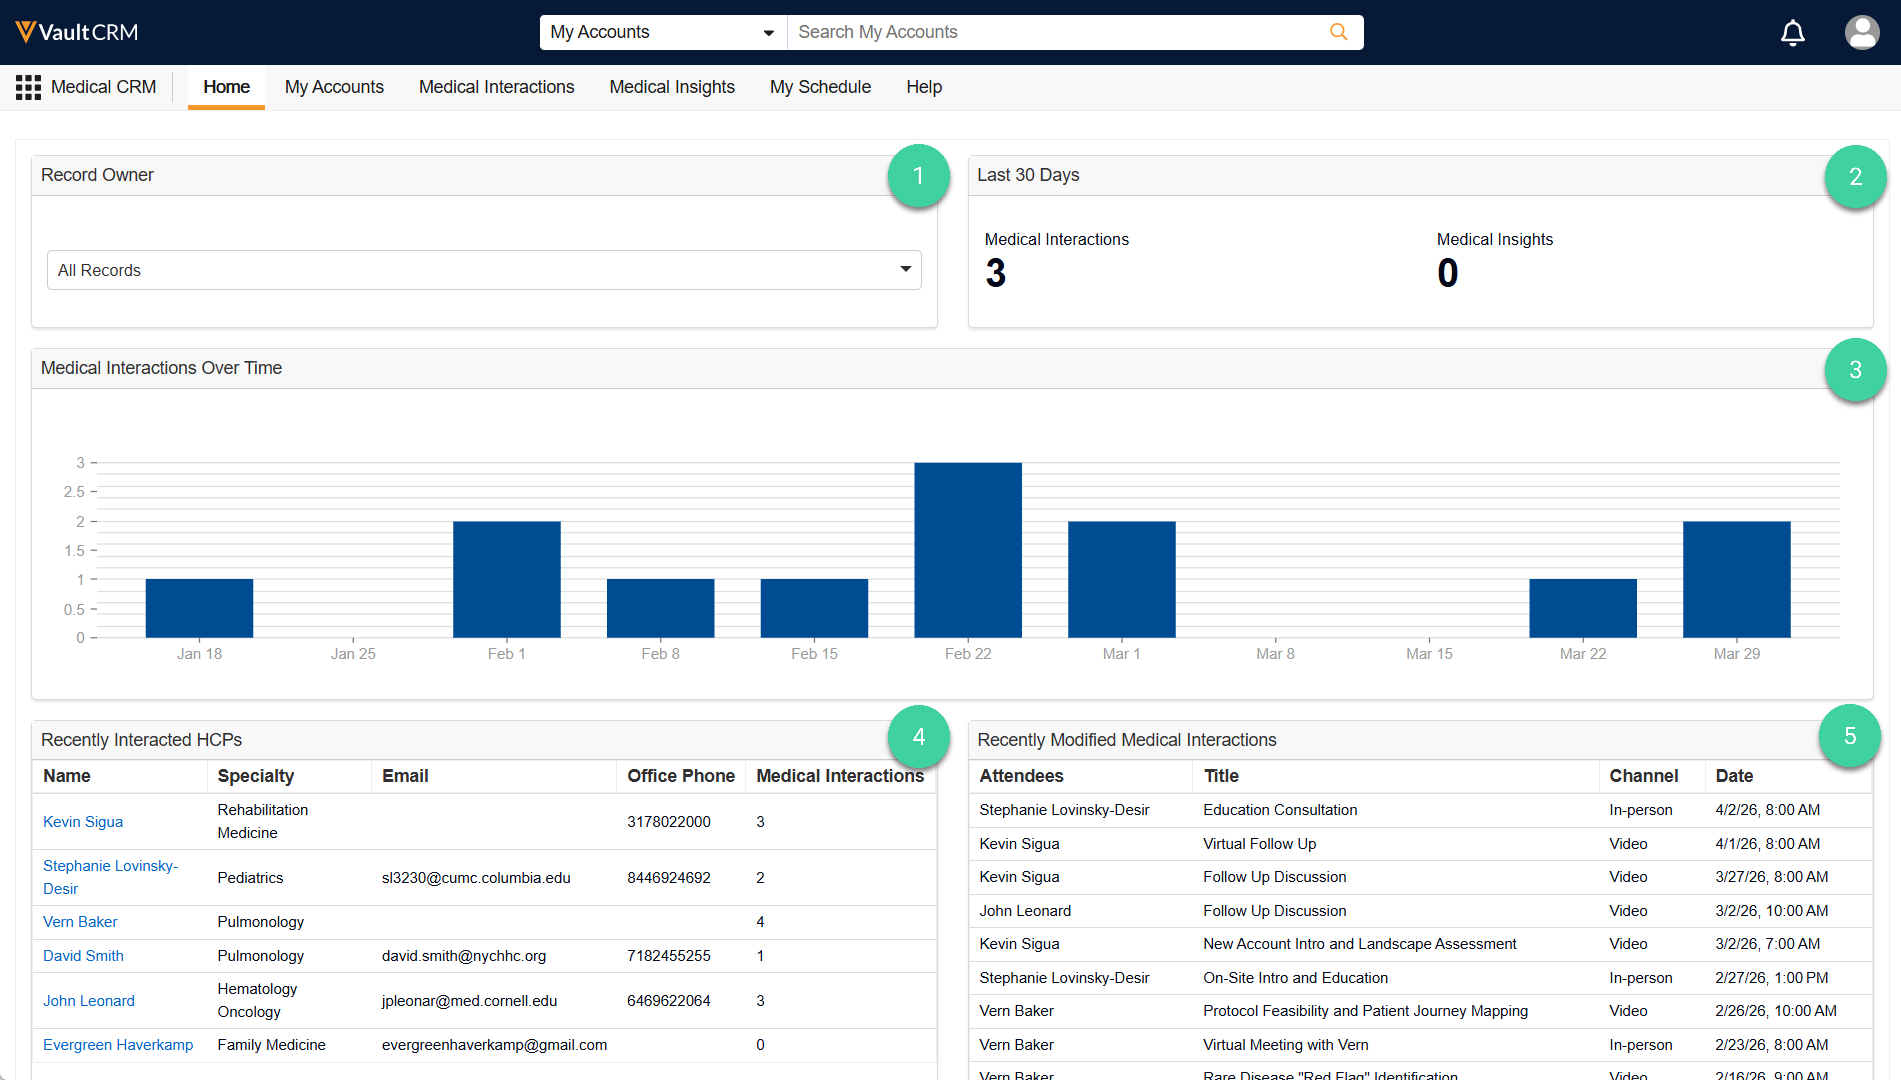Click the notification bell icon
This screenshot has width=1901, height=1080.
click(x=1792, y=33)
